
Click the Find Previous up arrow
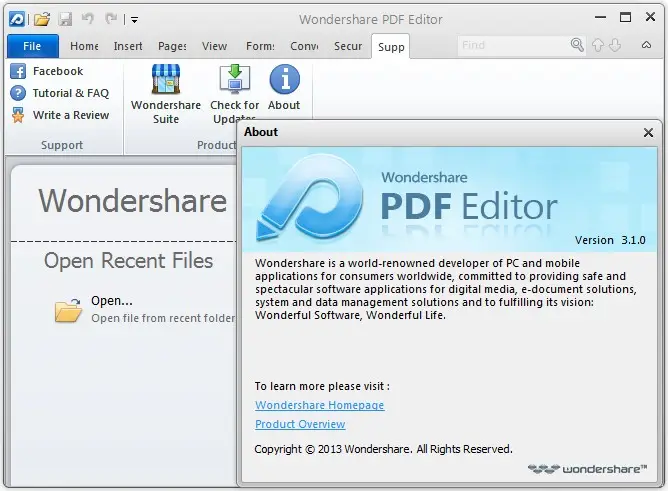coord(598,45)
